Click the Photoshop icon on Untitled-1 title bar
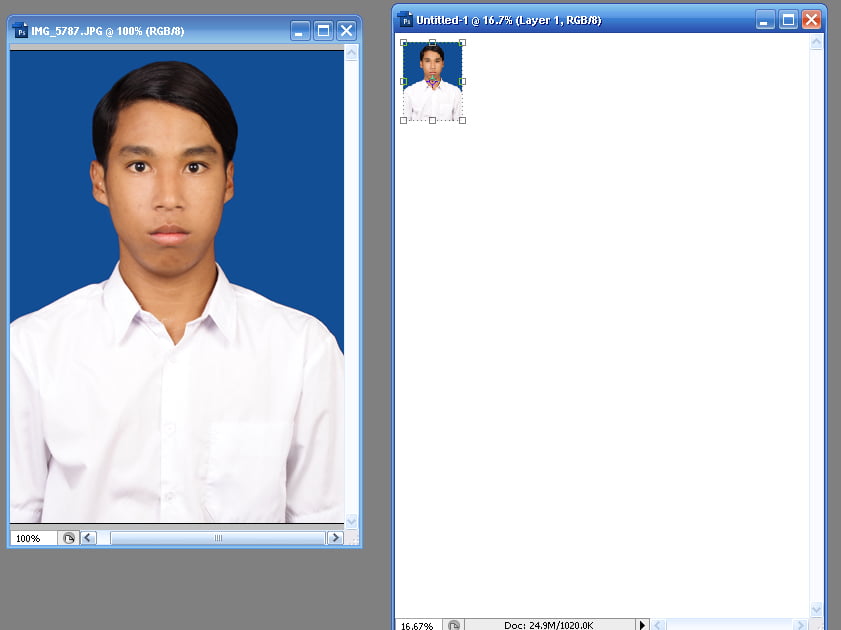 (x=404, y=19)
